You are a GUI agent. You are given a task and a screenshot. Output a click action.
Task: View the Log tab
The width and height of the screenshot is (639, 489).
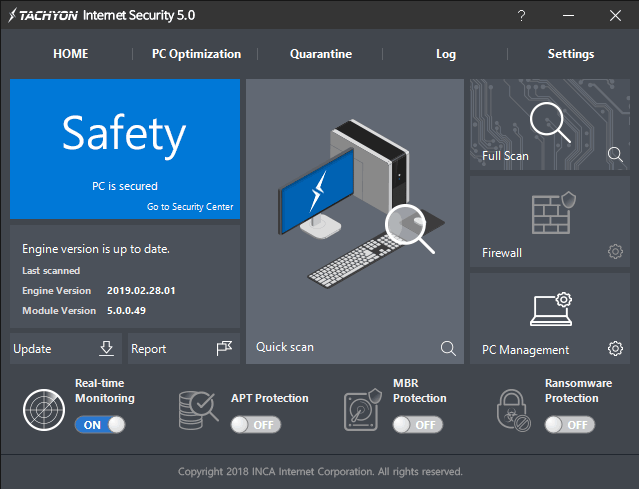446,54
